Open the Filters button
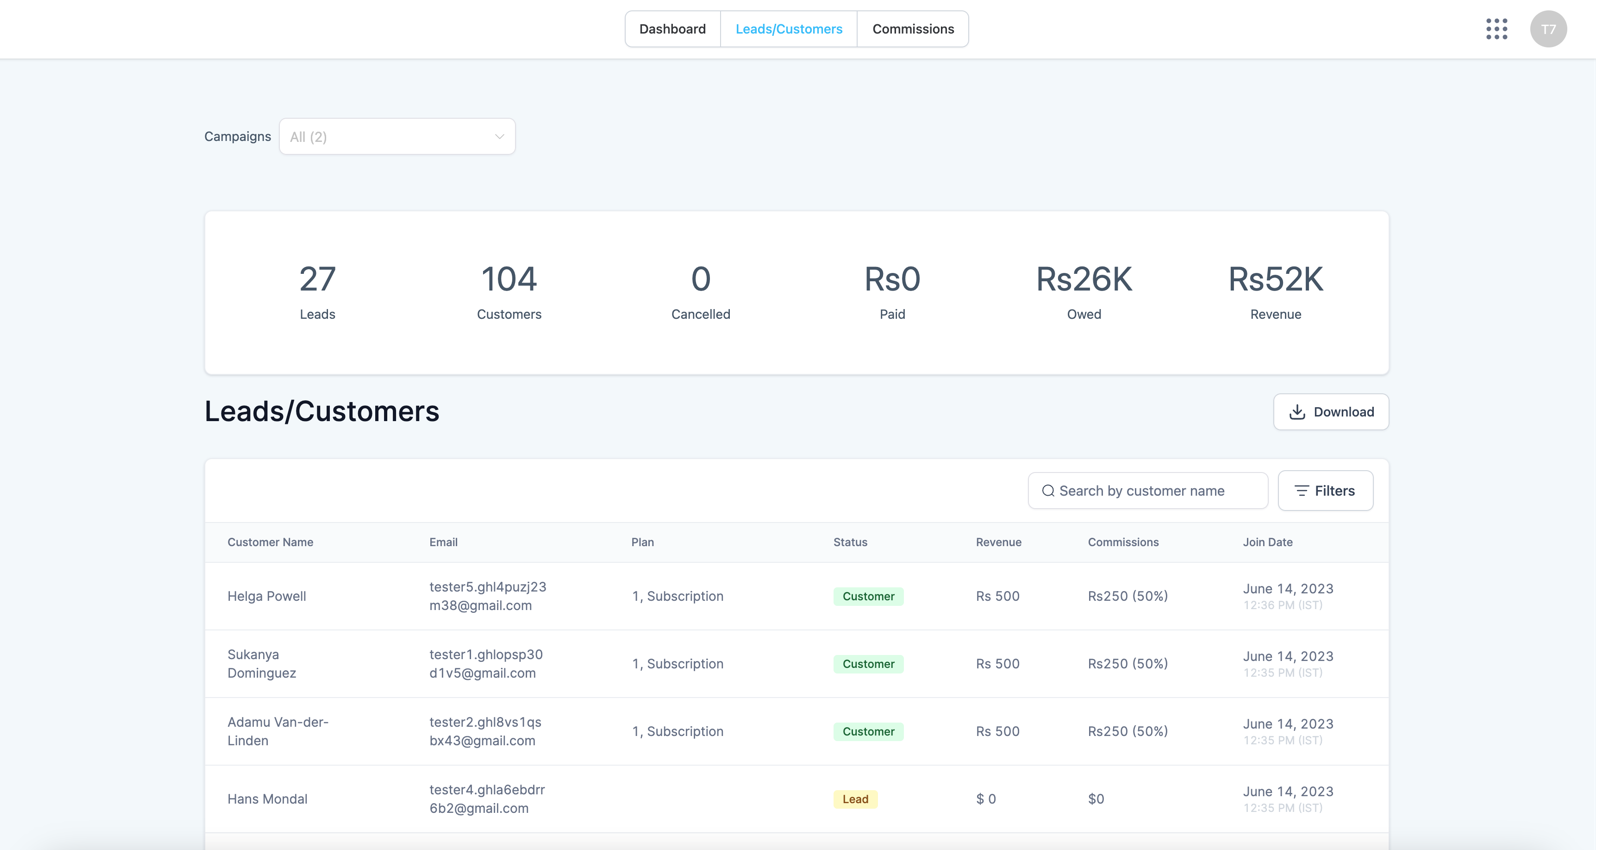 pyautogui.click(x=1325, y=491)
